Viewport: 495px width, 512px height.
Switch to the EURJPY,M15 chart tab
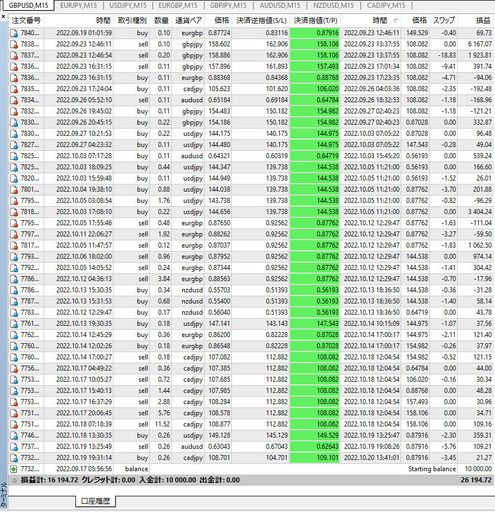click(78, 5)
